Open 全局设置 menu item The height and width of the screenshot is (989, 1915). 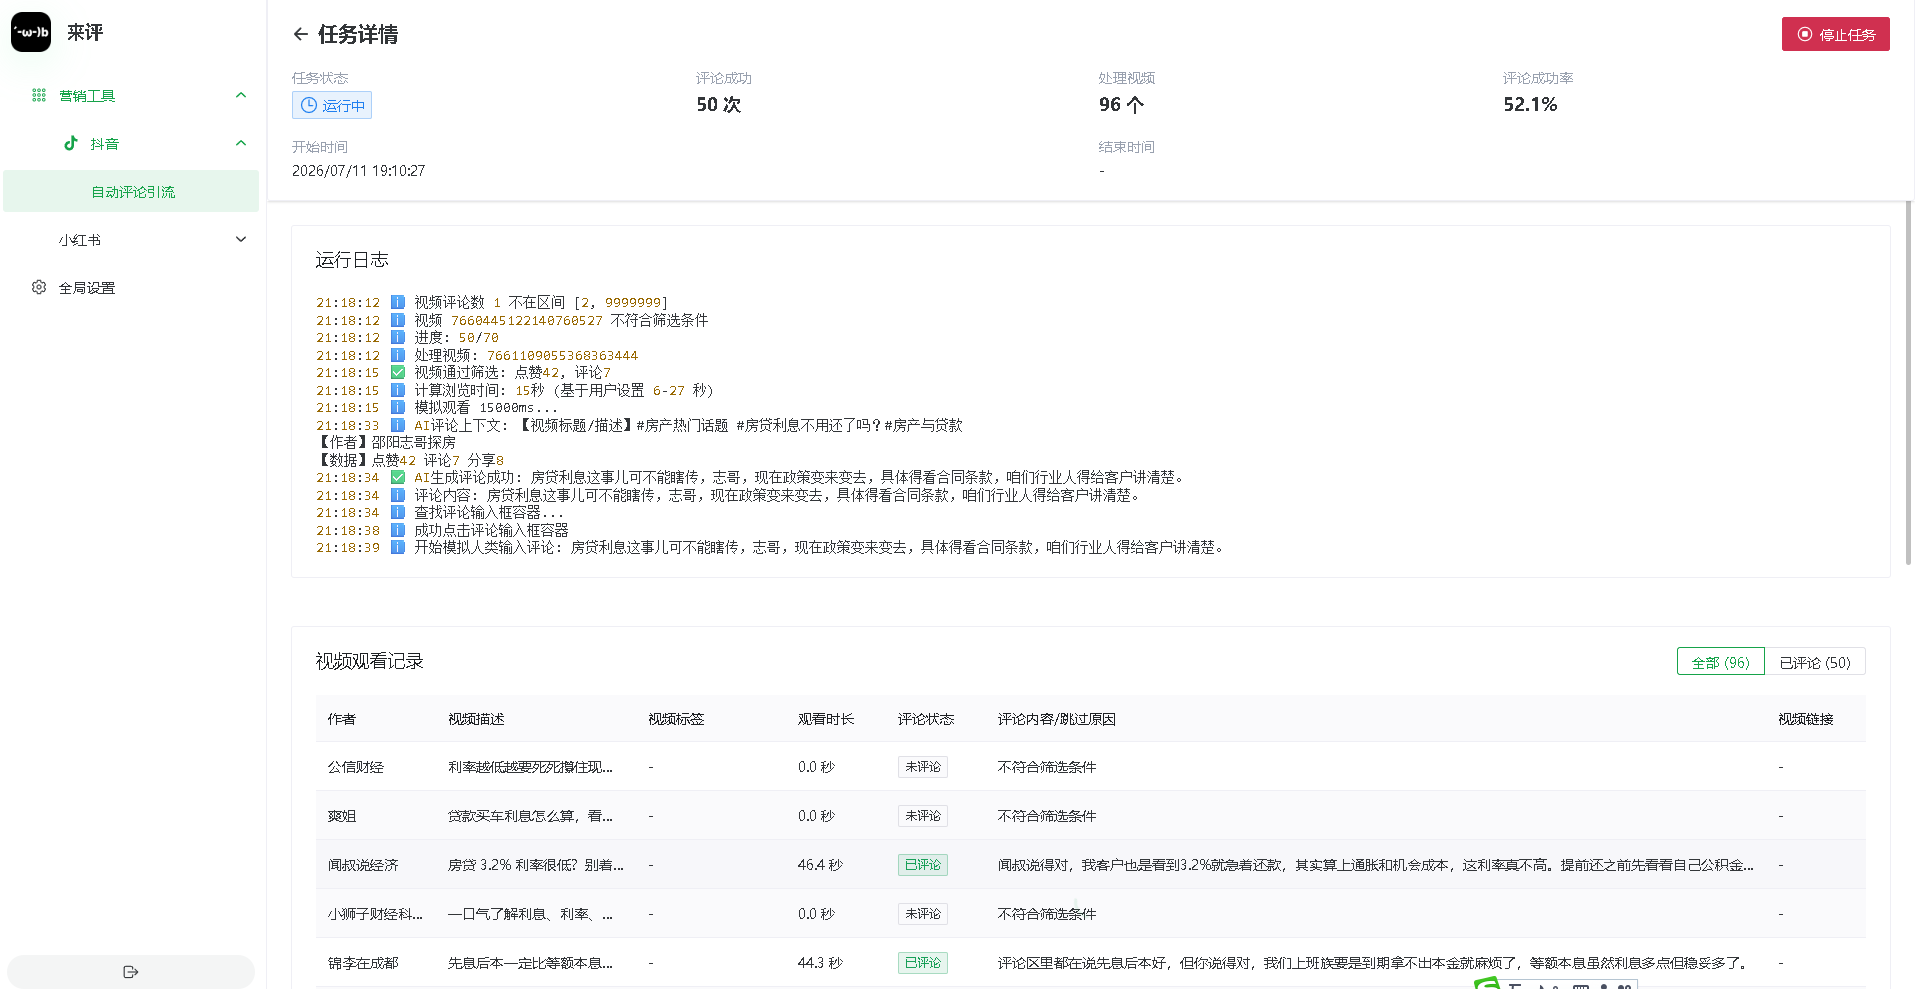131,288
